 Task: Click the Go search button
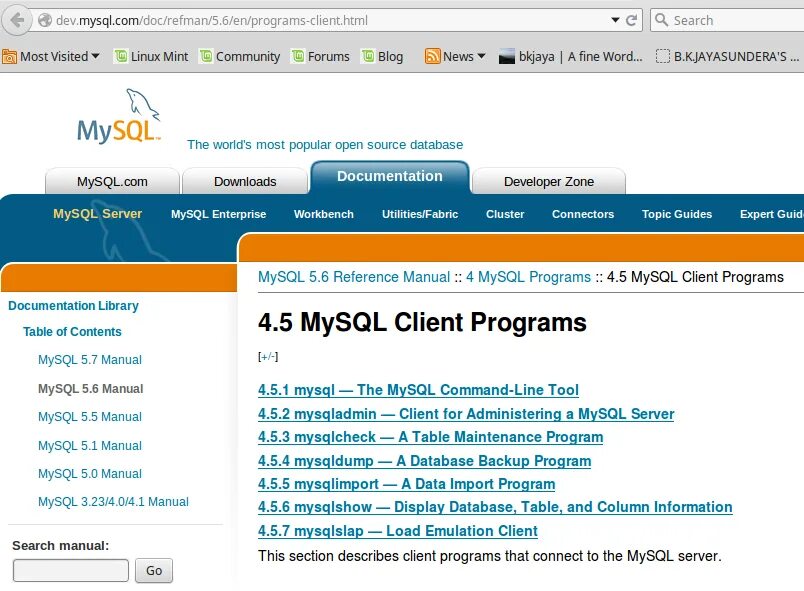coord(154,570)
